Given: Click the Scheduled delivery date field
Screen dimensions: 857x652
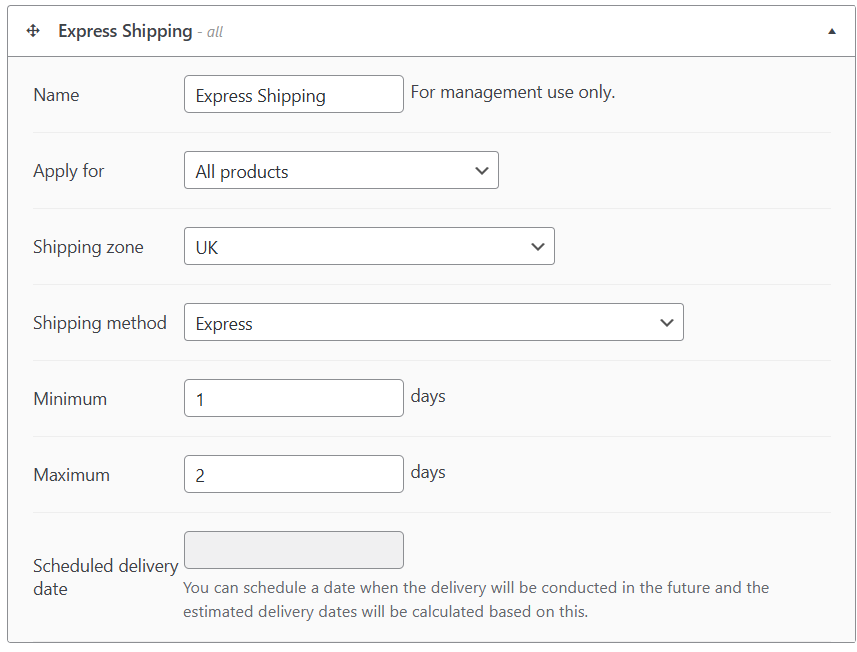Looking at the screenshot, I should [x=293, y=550].
